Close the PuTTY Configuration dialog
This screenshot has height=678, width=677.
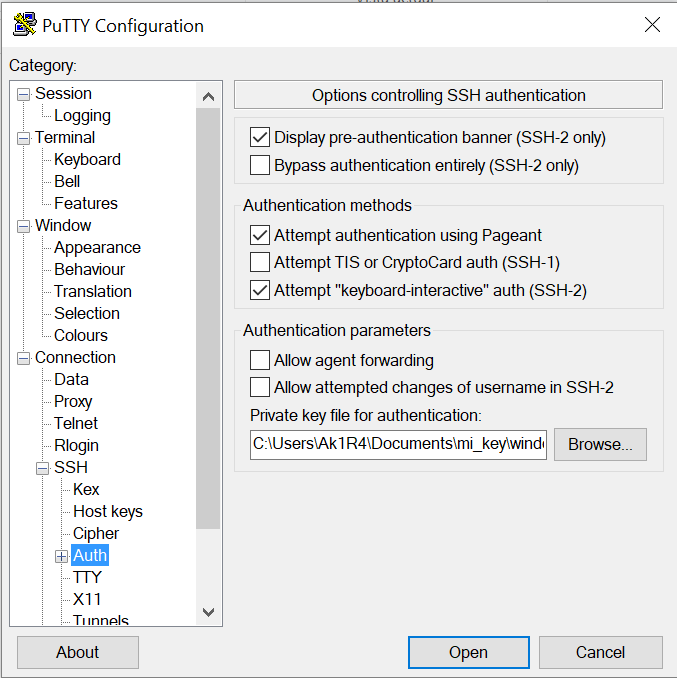652,25
